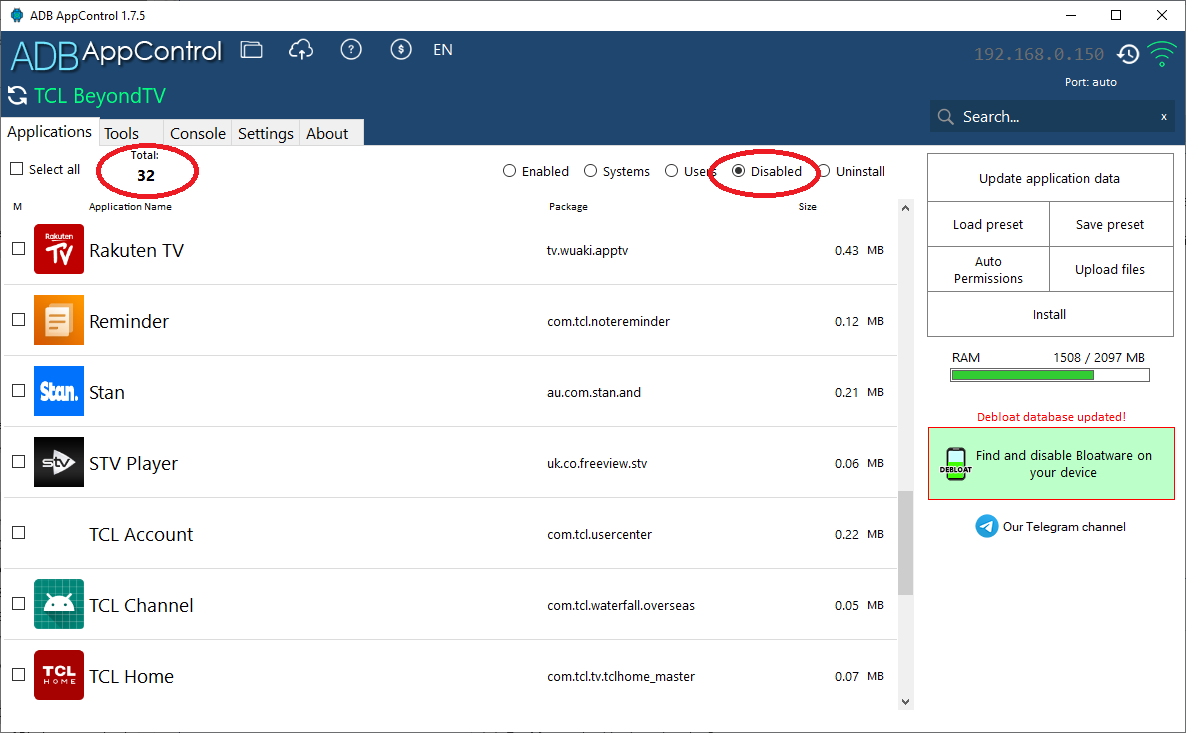The height and width of the screenshot is (733, 1186).
Task: Click the TCL Channel android icon
Action: 59,604
